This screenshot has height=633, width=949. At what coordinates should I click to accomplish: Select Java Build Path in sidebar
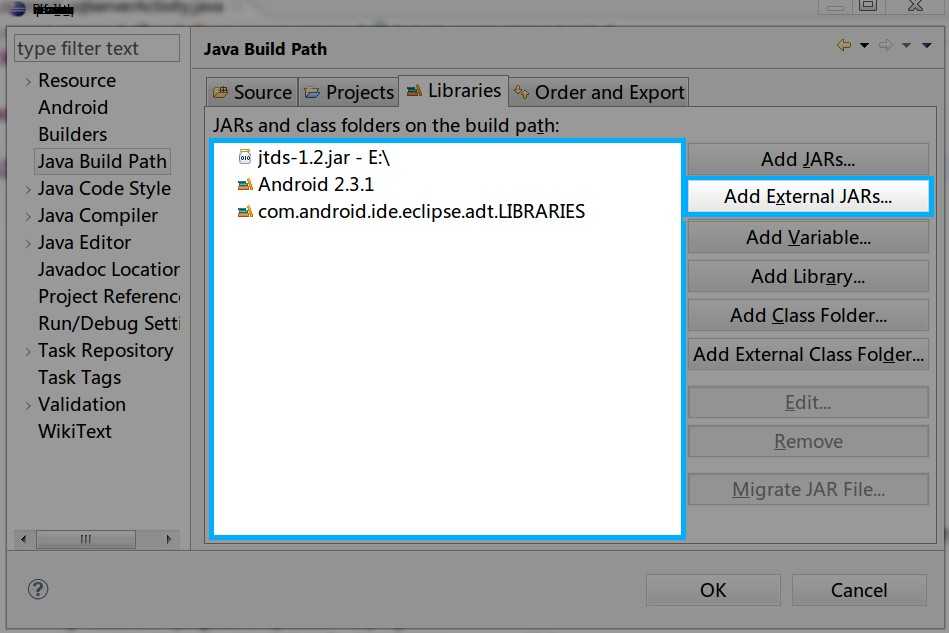tap(102, 162)
